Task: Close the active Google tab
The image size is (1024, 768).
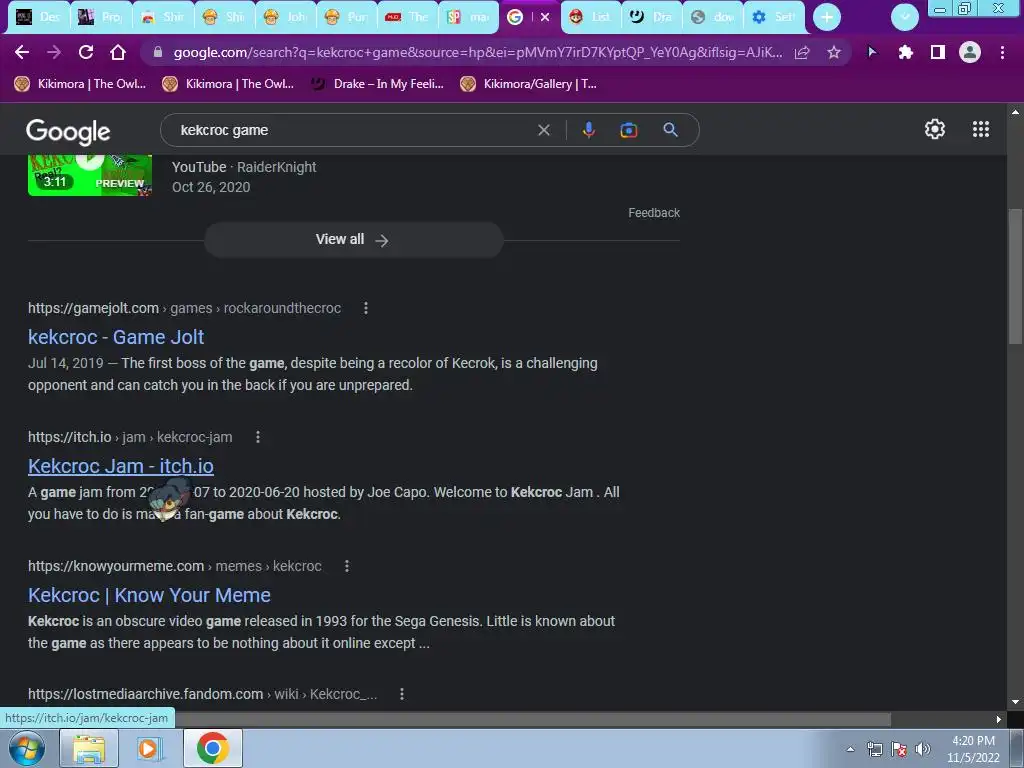Action: [x=545, y=17]
